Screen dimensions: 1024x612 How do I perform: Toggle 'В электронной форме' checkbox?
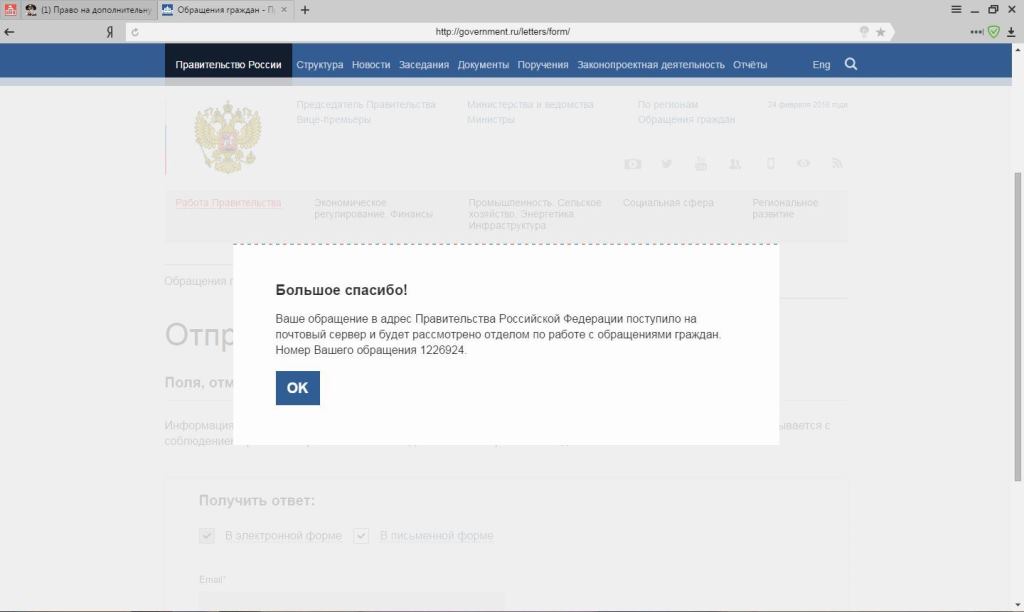(207, 536)
